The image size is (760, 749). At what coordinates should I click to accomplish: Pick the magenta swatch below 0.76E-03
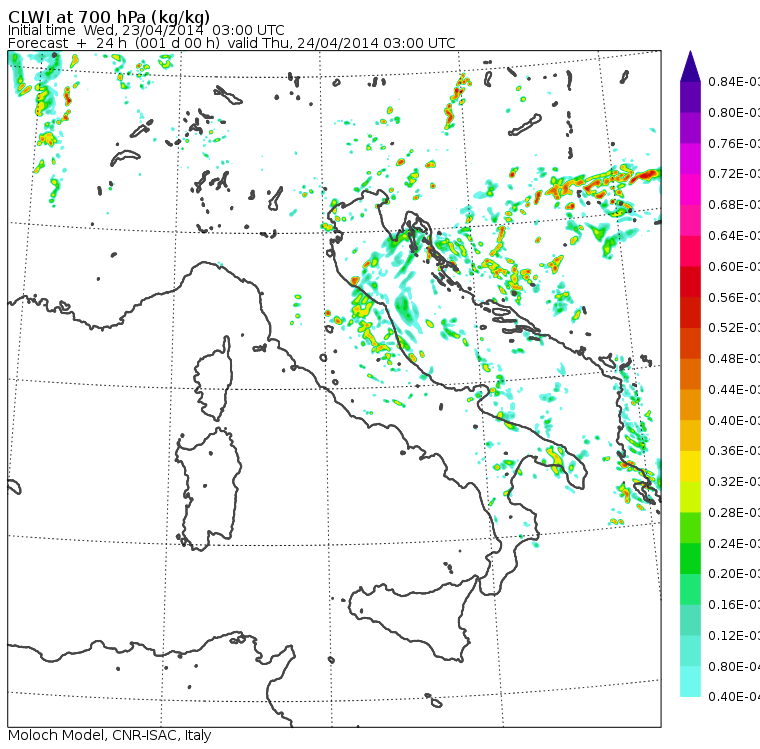pos(690,159)
